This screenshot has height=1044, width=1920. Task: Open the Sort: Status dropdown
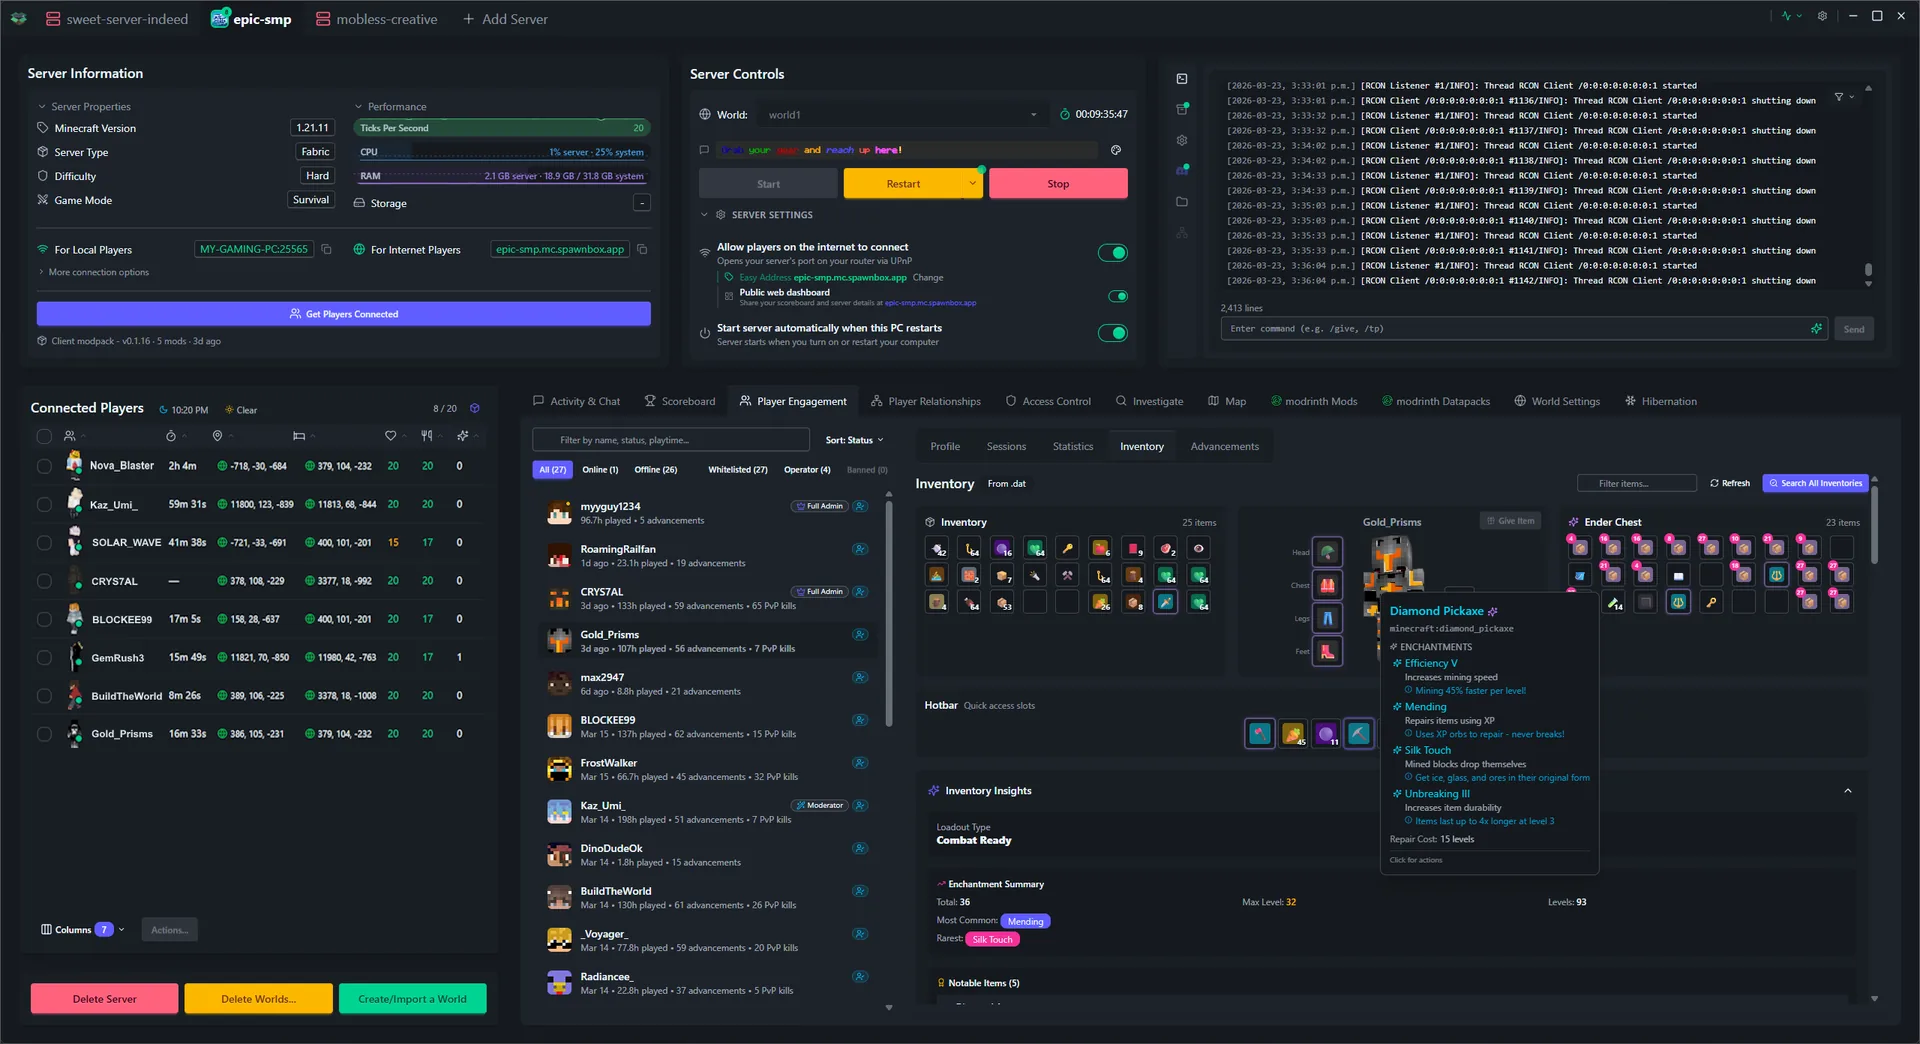[x=853, y=439]
